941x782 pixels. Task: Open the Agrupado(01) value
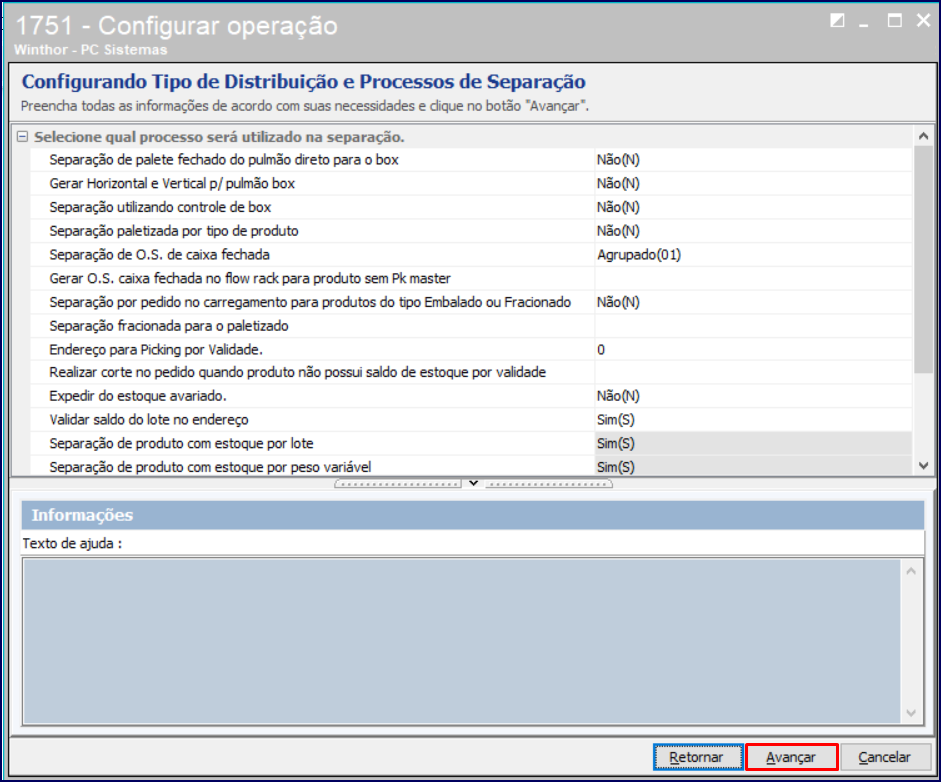pos(753,254)
